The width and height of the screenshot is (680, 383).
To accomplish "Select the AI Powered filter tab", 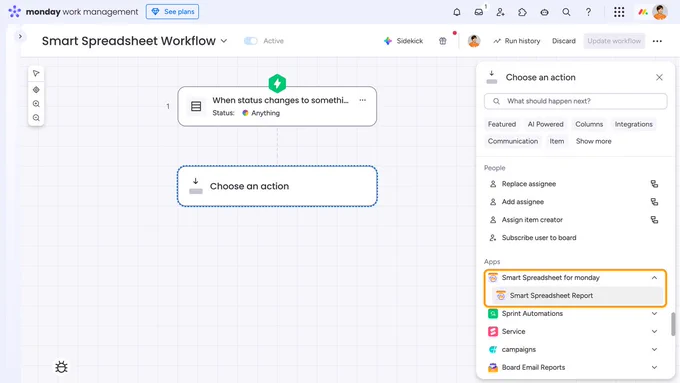I will (545, 124).
